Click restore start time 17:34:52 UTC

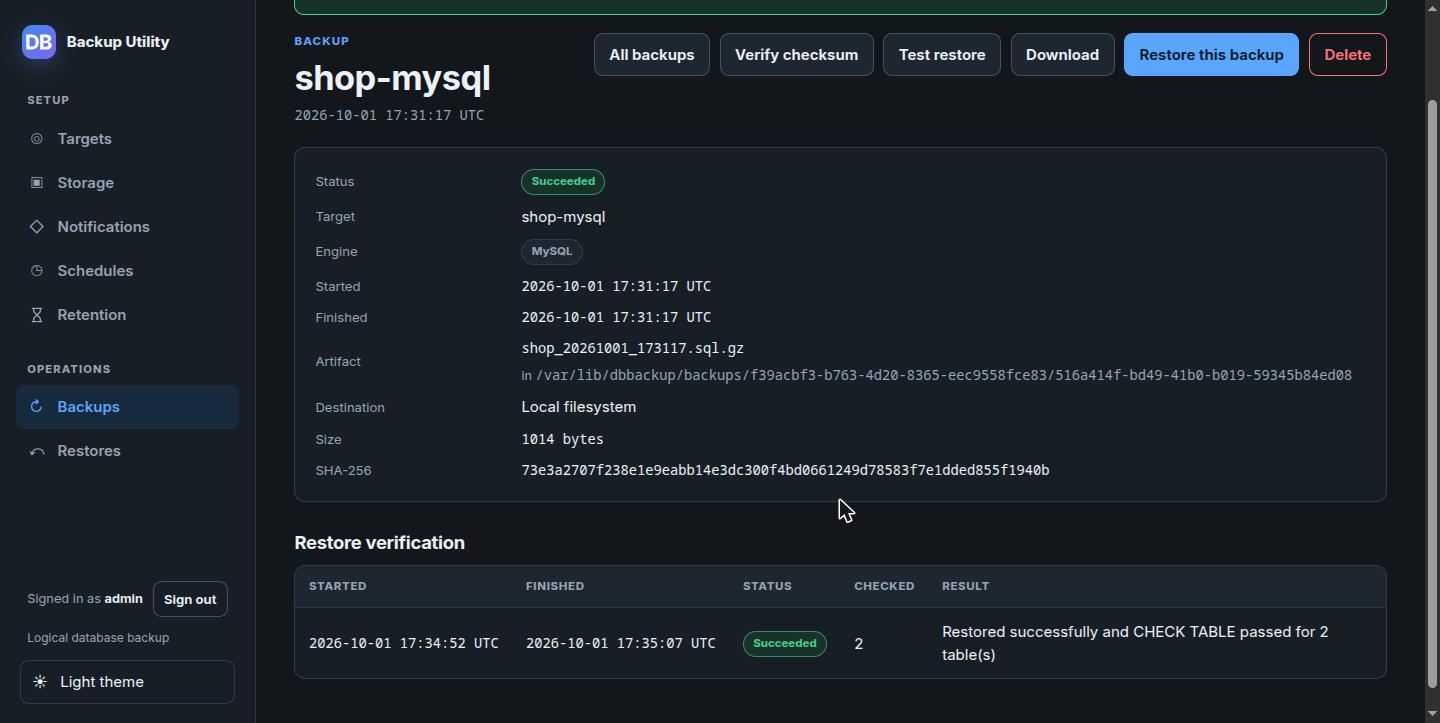coord(403,643)
